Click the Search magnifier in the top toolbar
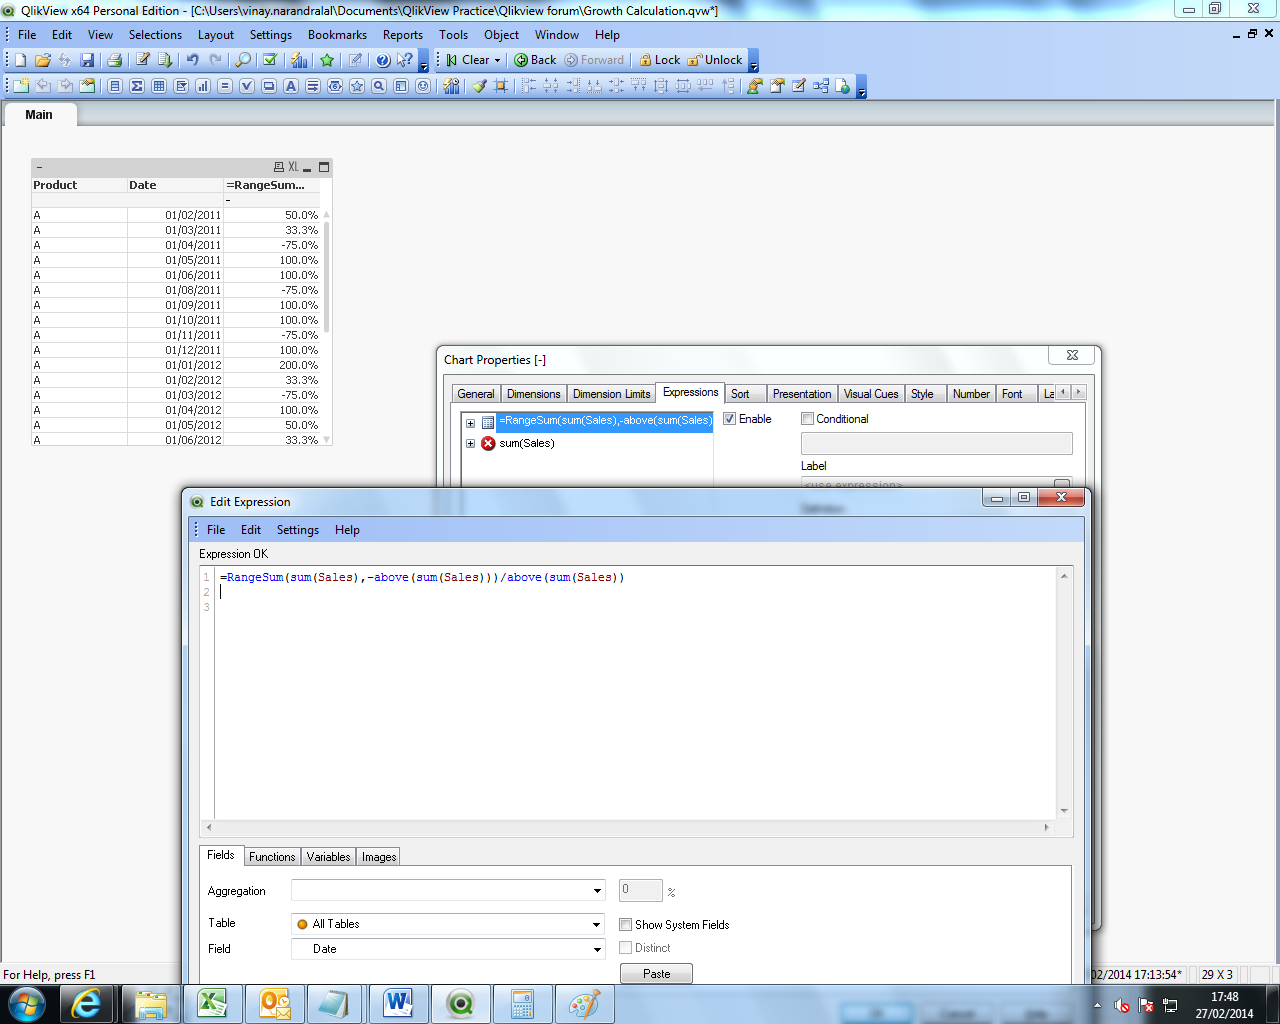Image resolution: width=1280 pixels, height=1024 pixels. click(243, 60)
